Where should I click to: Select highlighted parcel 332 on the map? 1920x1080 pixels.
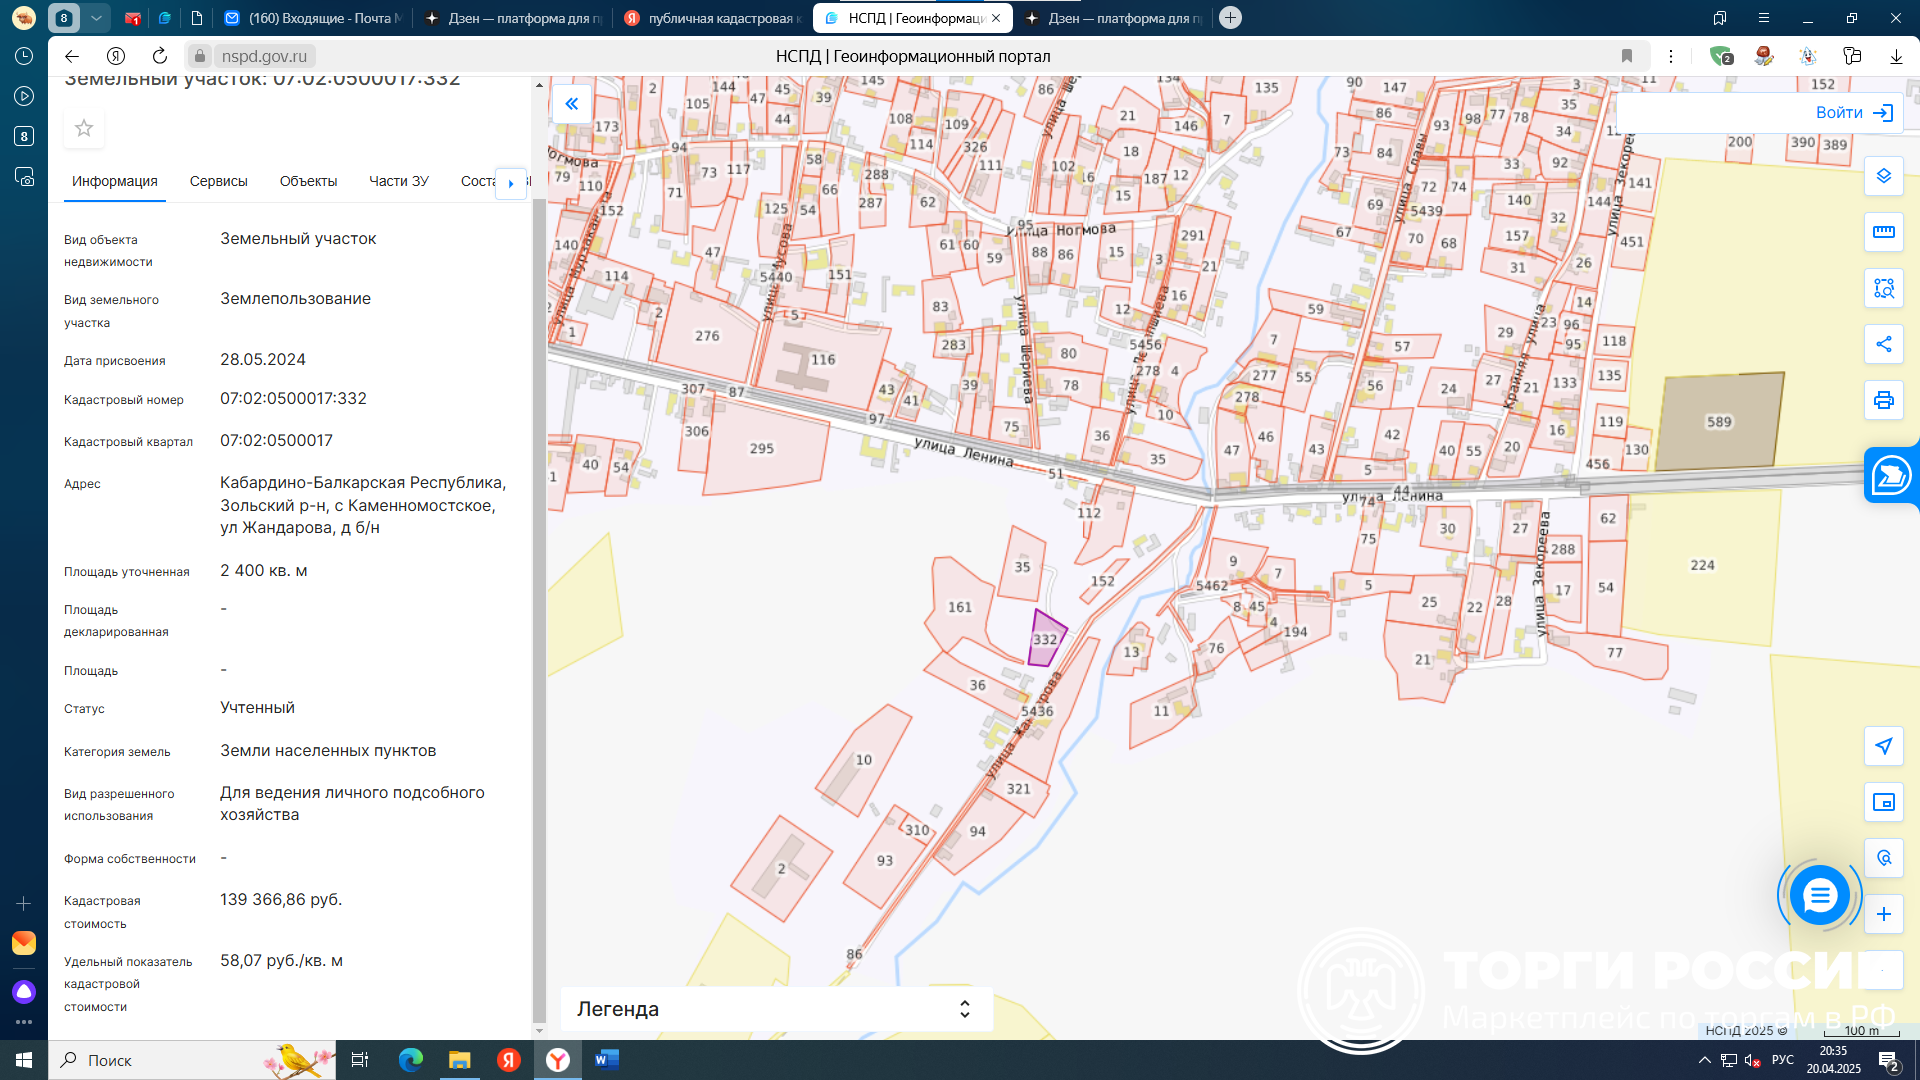[1045, 640]
